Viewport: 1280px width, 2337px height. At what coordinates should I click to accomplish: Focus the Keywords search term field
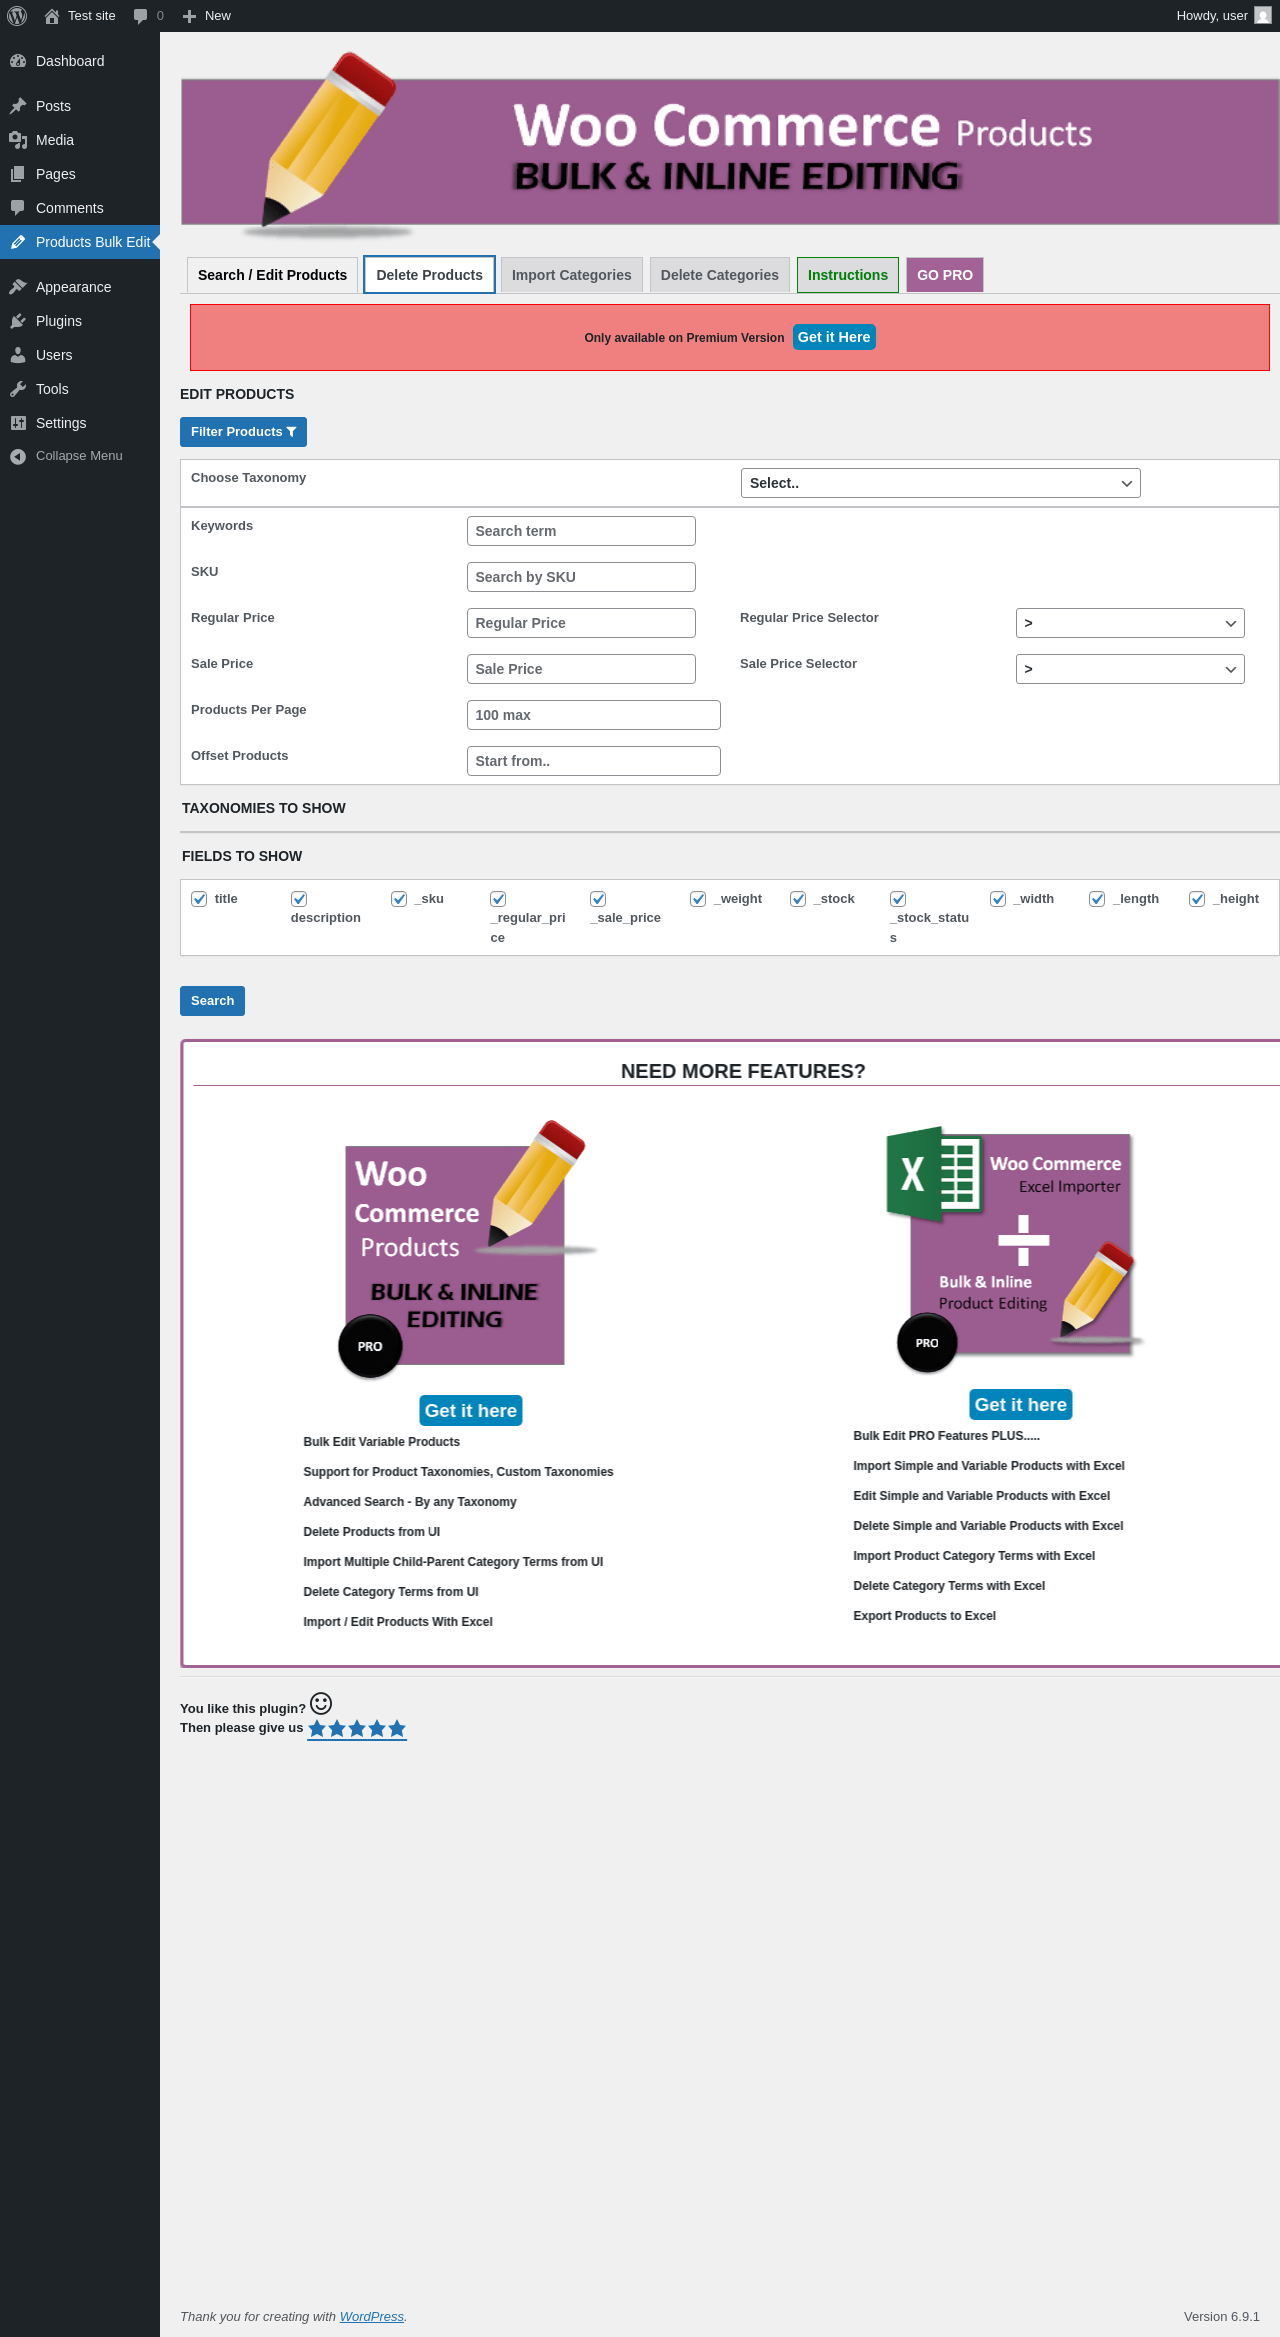coord(581,531)
